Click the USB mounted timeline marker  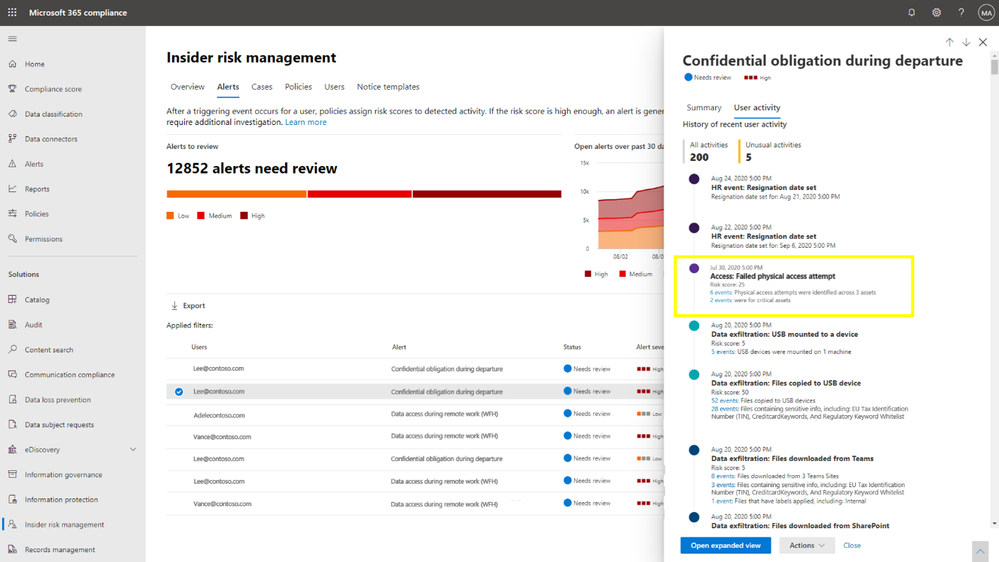click(x=694, y=326)
